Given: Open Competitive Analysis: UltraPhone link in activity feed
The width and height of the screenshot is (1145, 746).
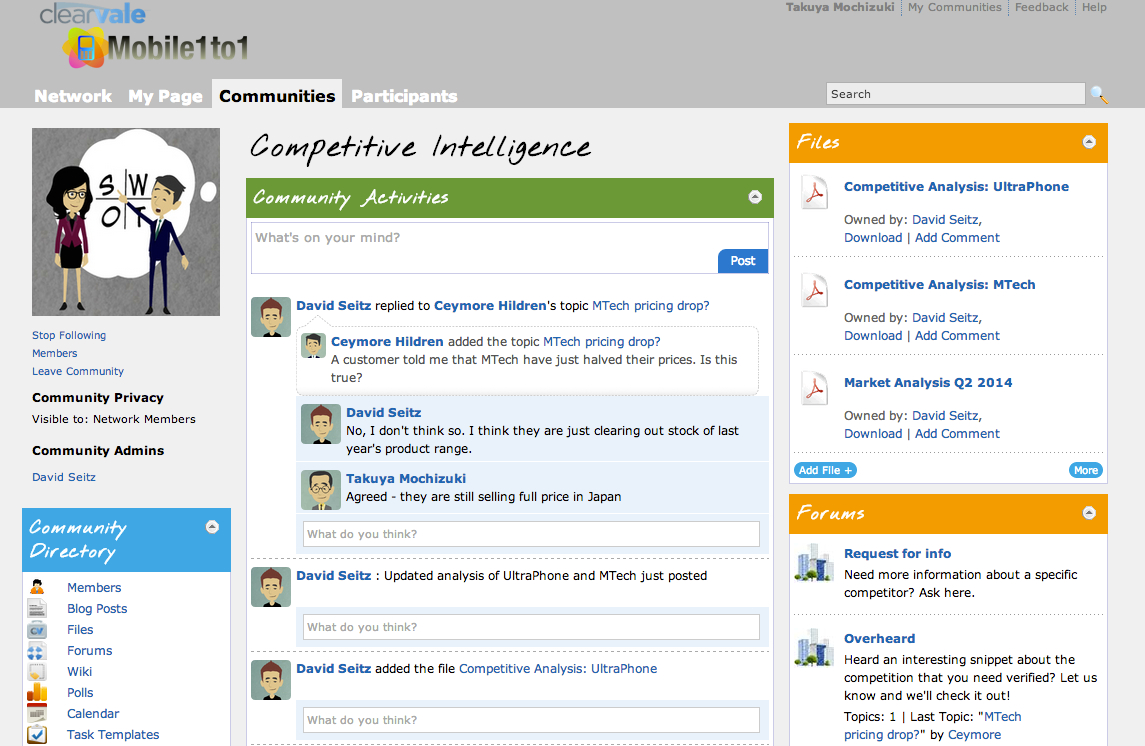Looking at the screenshot, I should [558, 669].
